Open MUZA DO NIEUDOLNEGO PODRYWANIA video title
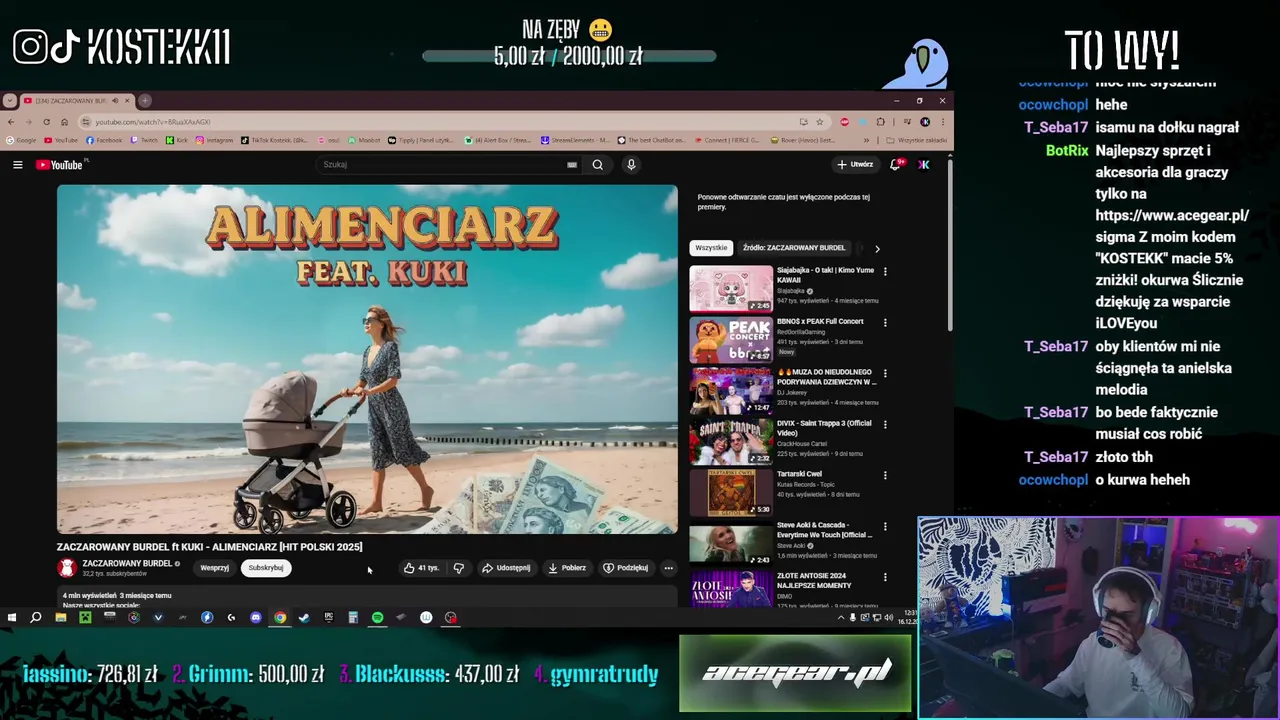1280x720 pixels. tap(826, 377)
